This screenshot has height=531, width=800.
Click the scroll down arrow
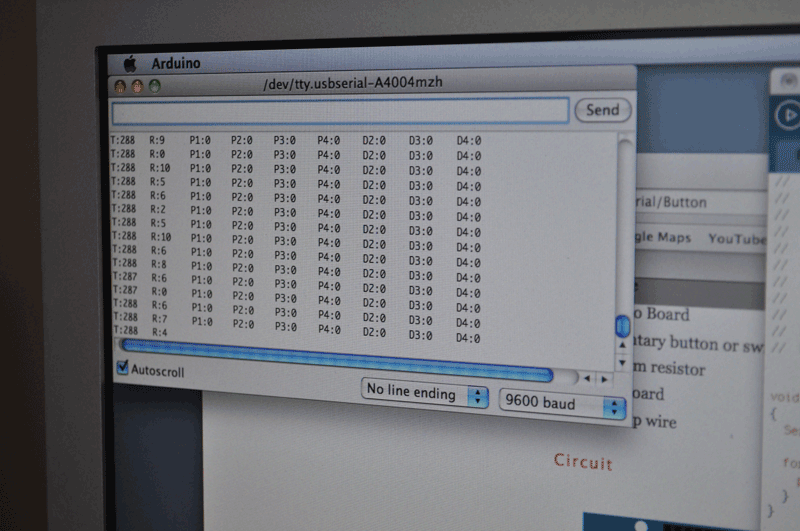click(x=622, y=363)
